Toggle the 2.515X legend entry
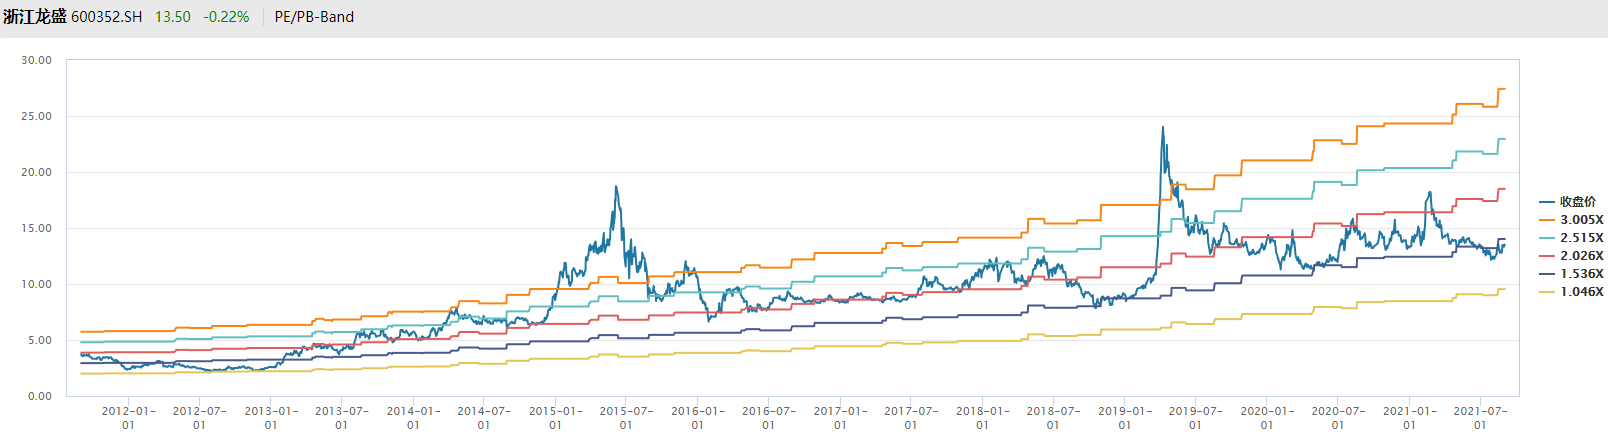Image resolution: width=1608 pixels, height=440 pixels. point(1581,238)
